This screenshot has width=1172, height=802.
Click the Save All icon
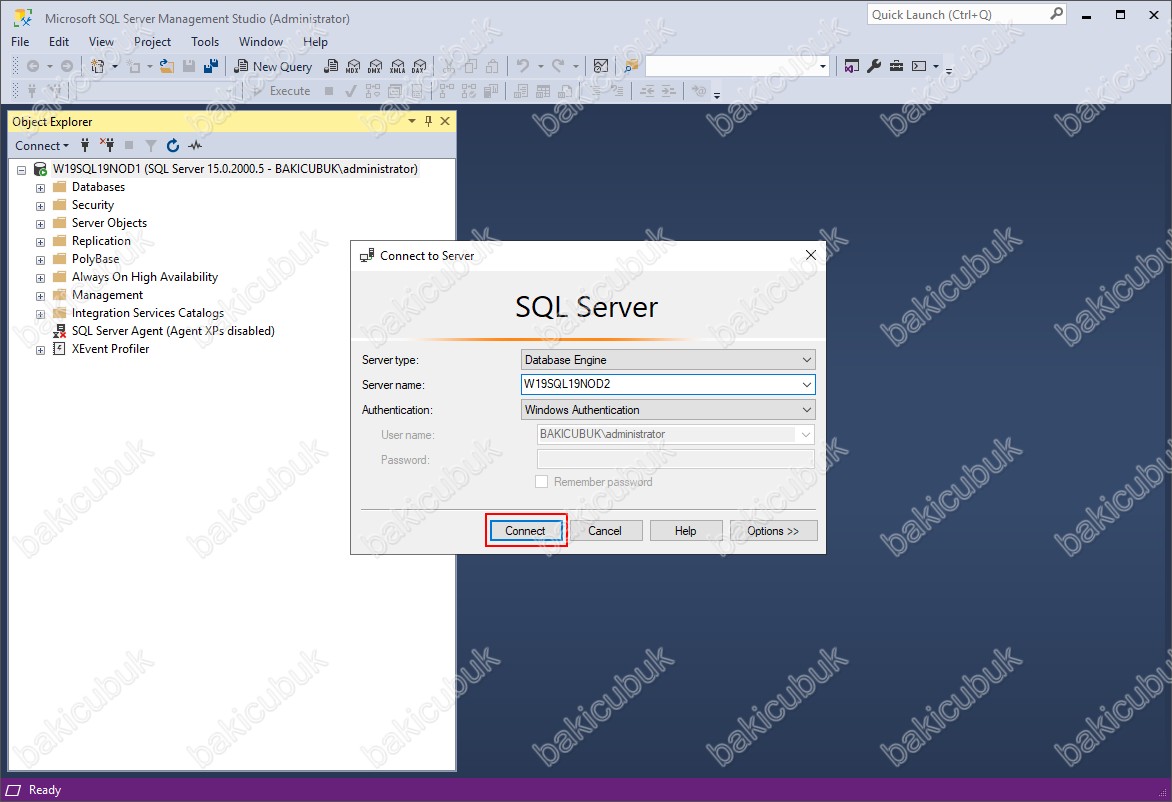[x=212, y=67]
